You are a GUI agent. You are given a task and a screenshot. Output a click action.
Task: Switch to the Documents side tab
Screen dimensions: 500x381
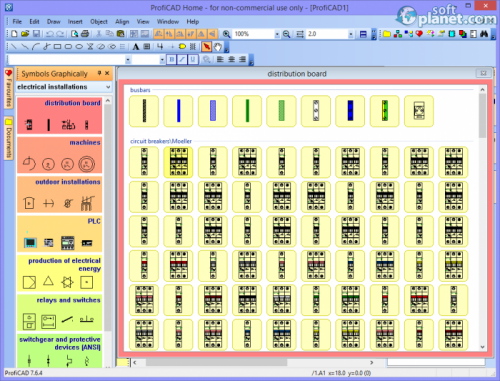click(8, 138)
